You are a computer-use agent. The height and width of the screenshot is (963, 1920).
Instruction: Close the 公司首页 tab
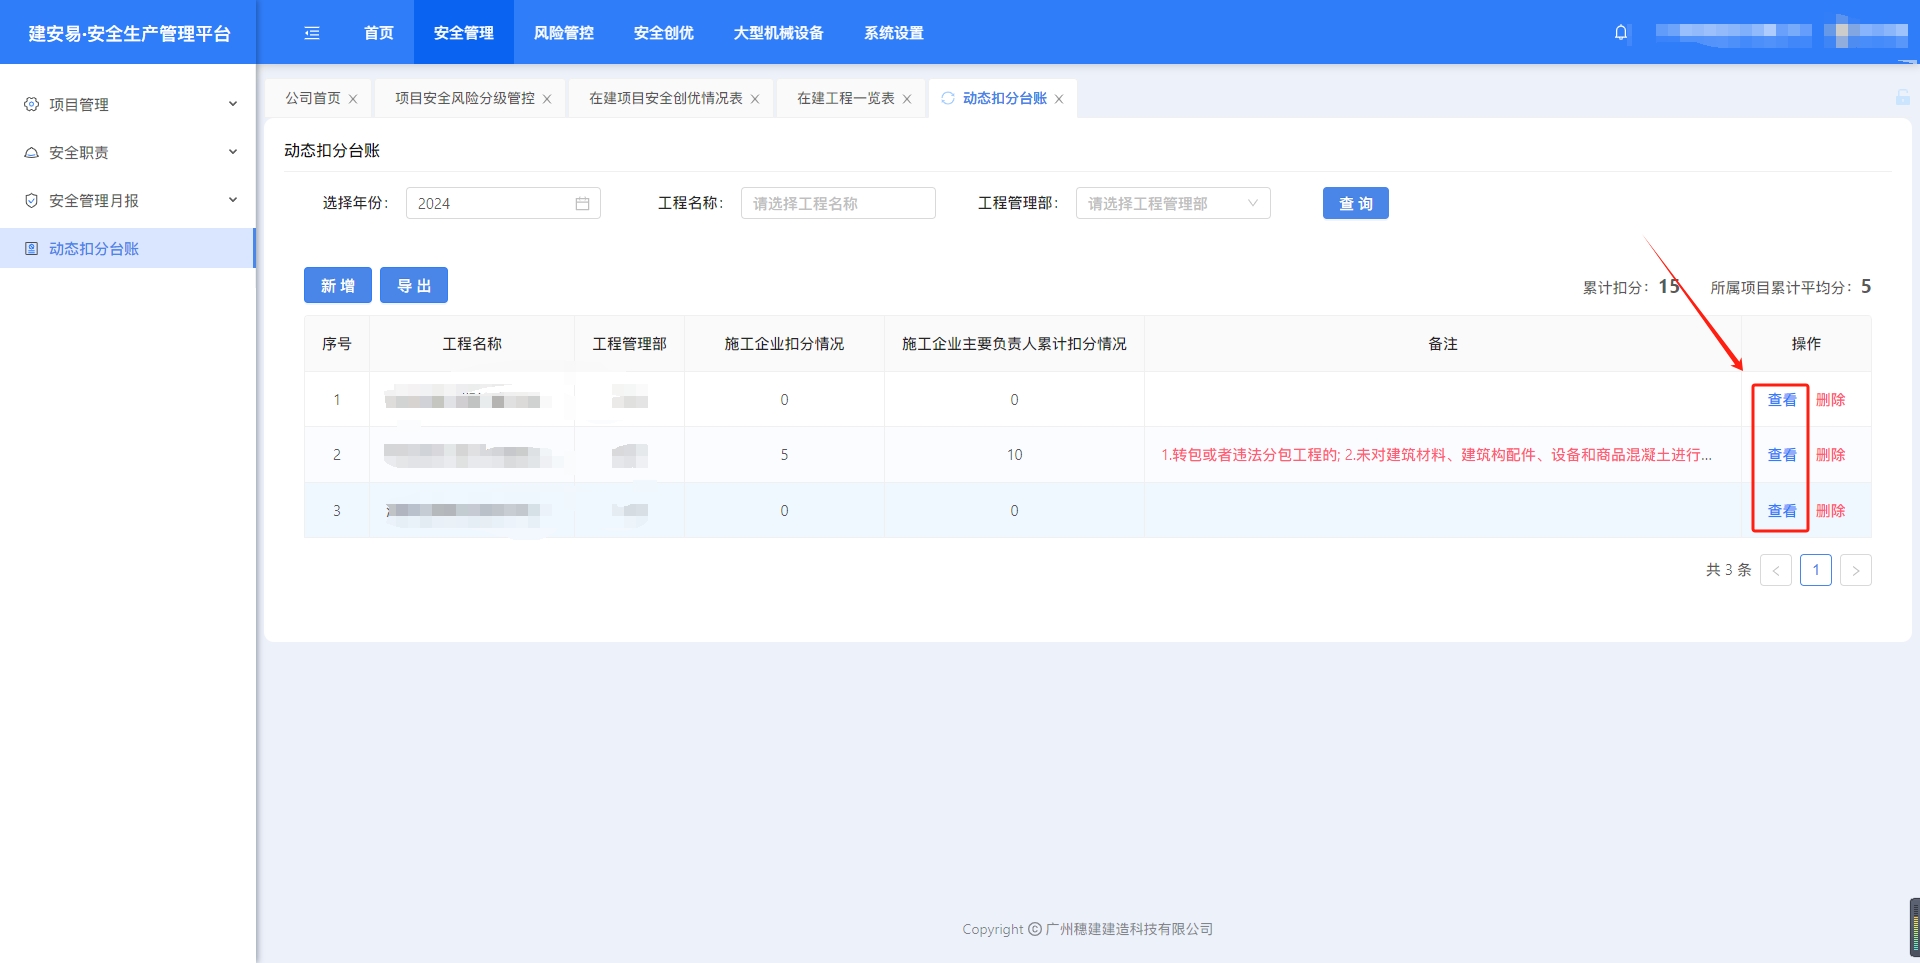pos(353,99)
